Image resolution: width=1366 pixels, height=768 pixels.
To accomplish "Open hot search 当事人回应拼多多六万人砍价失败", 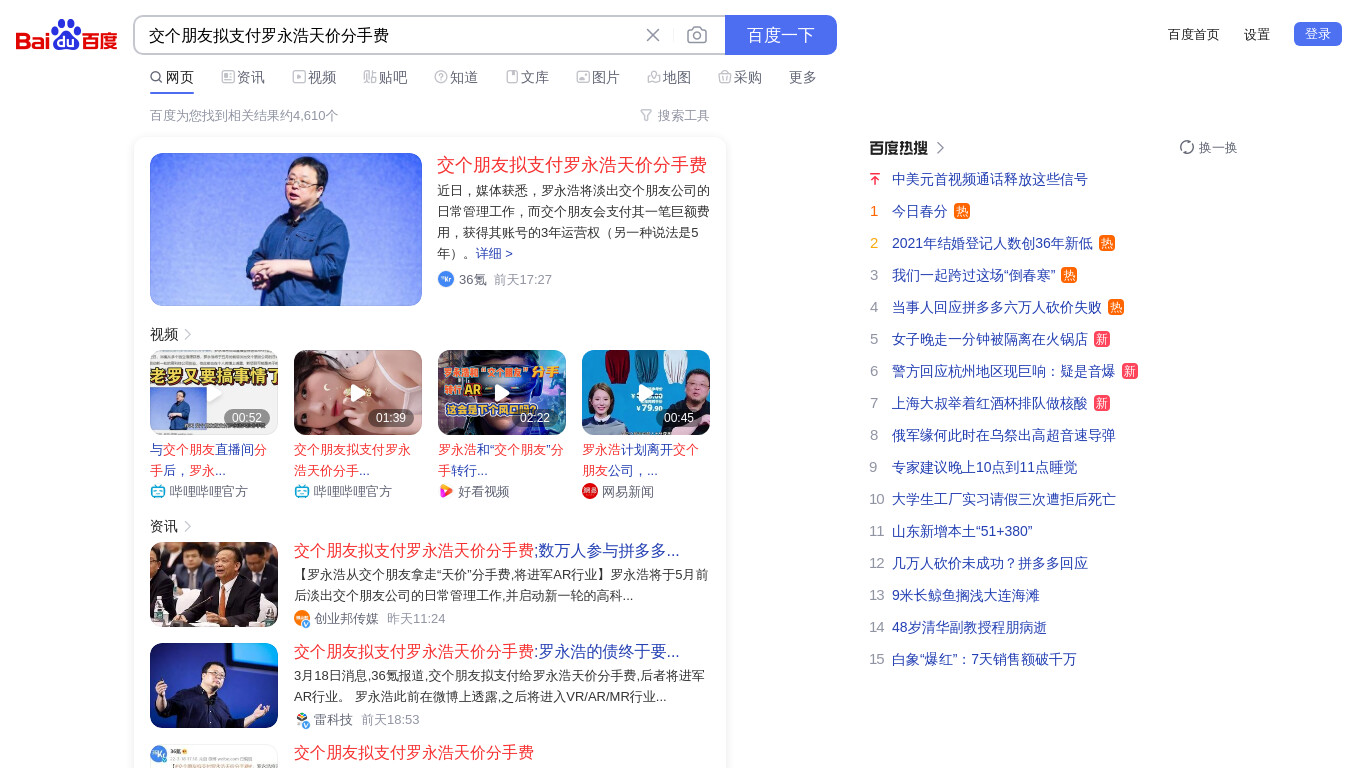I will [x=997, y=307].
